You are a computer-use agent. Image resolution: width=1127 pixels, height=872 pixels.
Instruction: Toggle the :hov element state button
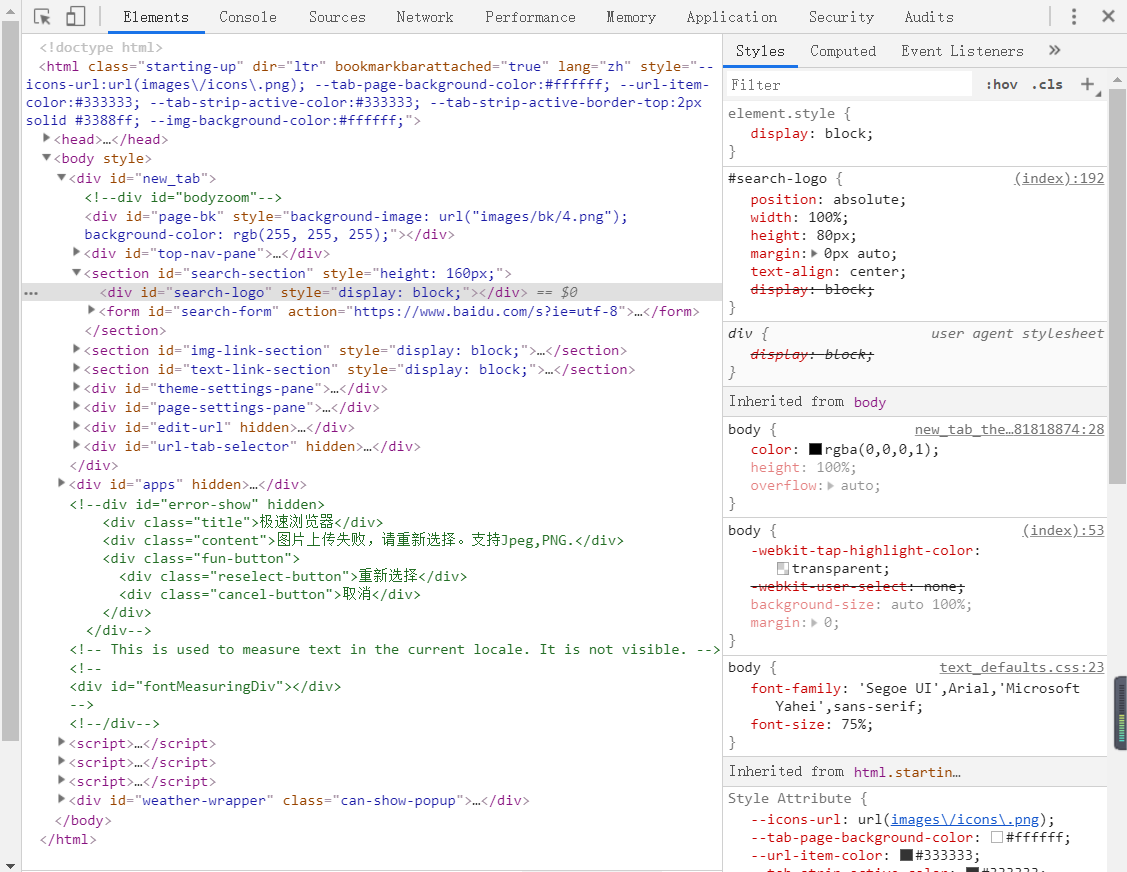[1001, 85]
